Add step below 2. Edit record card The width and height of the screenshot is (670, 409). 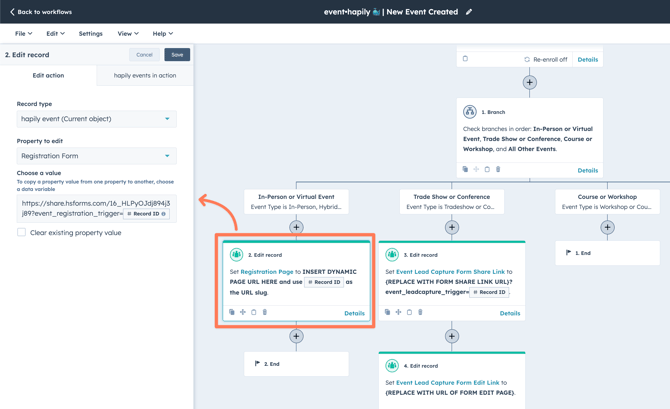[296, 337]
